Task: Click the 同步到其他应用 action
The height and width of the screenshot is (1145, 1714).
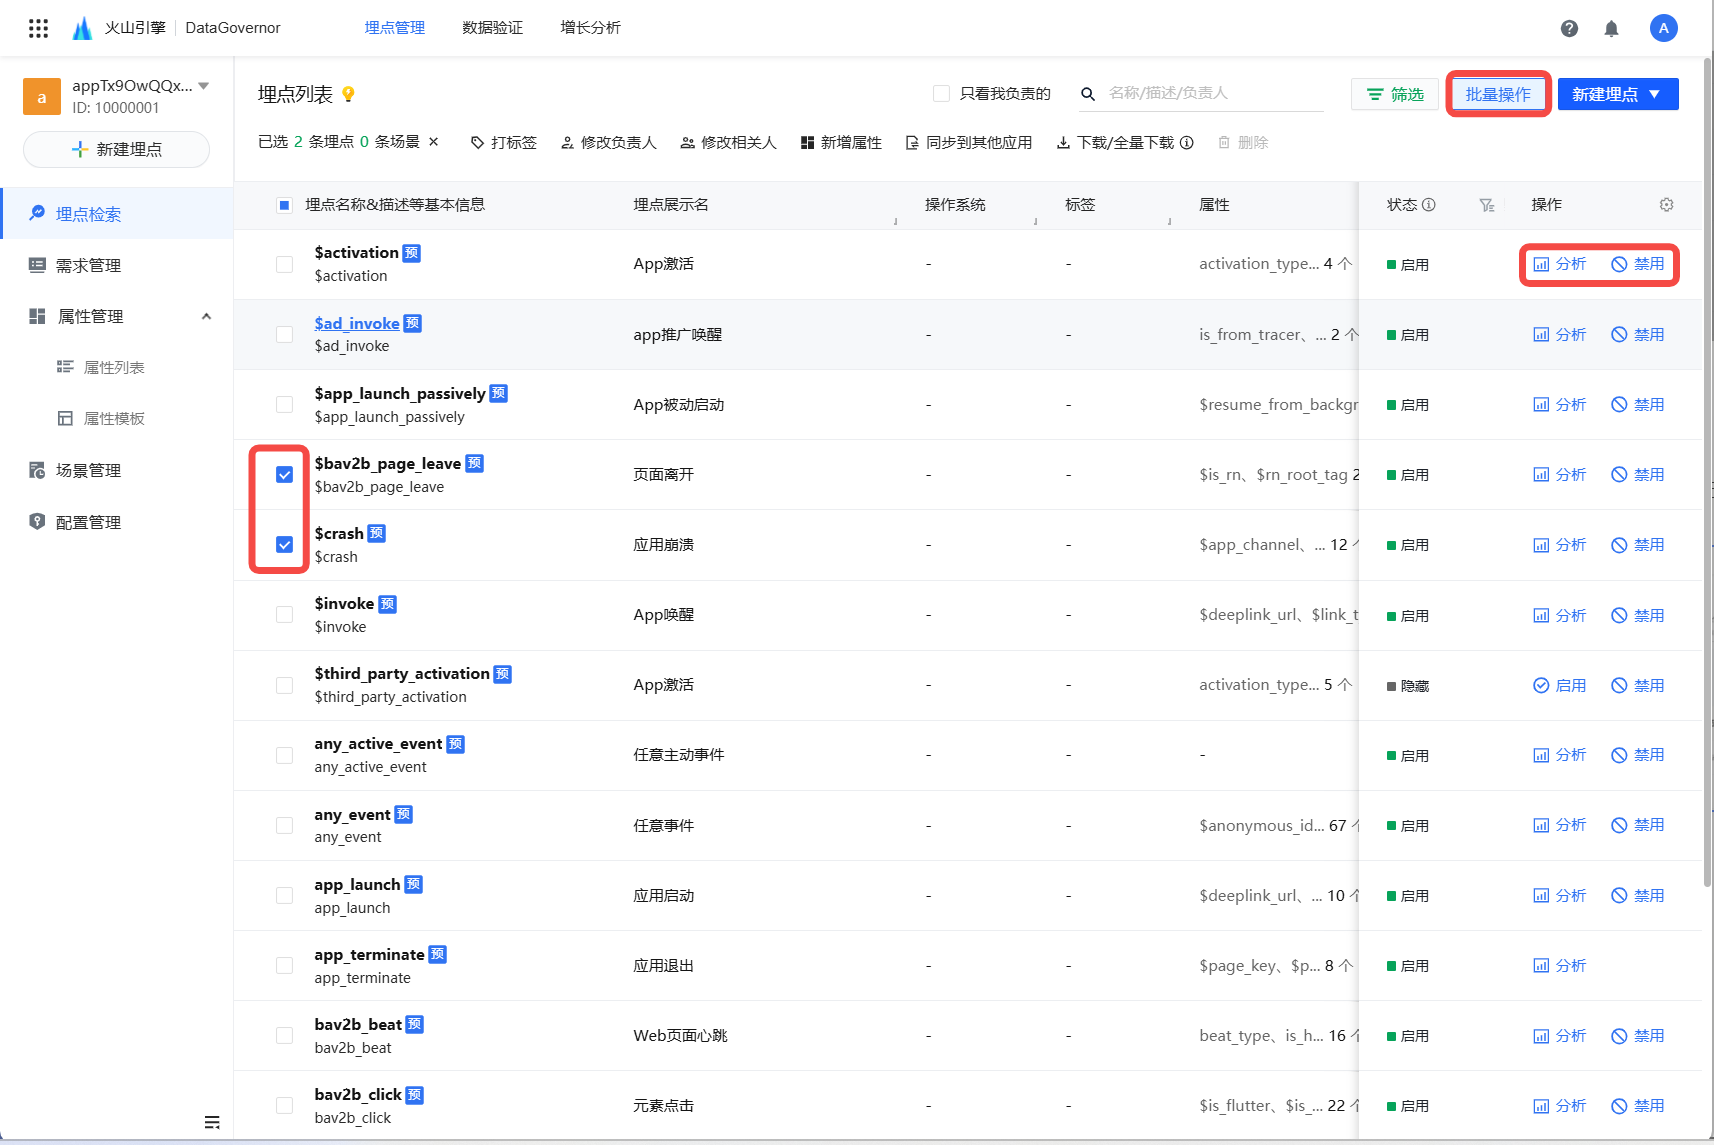Action: point(969,142)
